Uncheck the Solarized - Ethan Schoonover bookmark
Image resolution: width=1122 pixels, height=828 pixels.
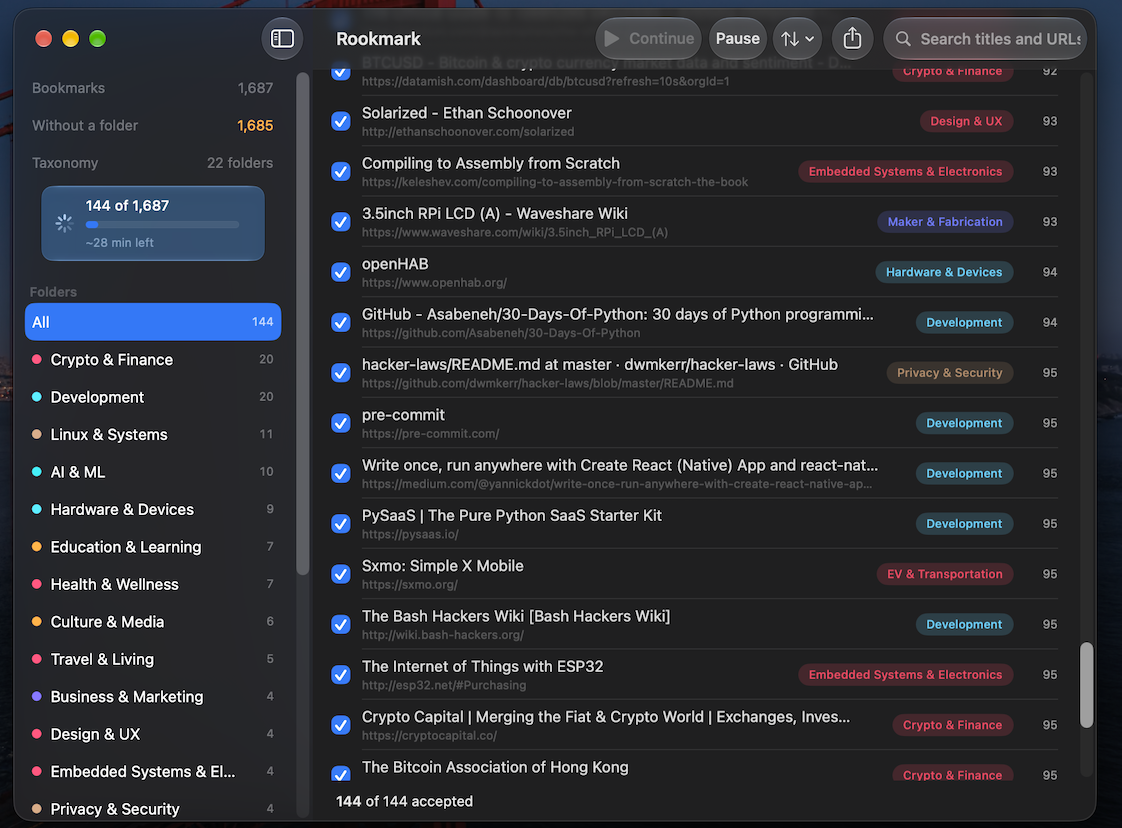pos(341,122)
